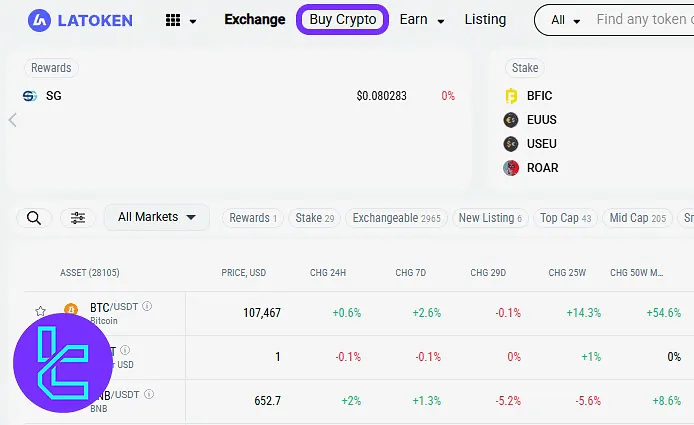The height and width of the screenshot is (425, 694).
Task: Go to the previous card with the left chevron
Action: (x=12, y=120)
